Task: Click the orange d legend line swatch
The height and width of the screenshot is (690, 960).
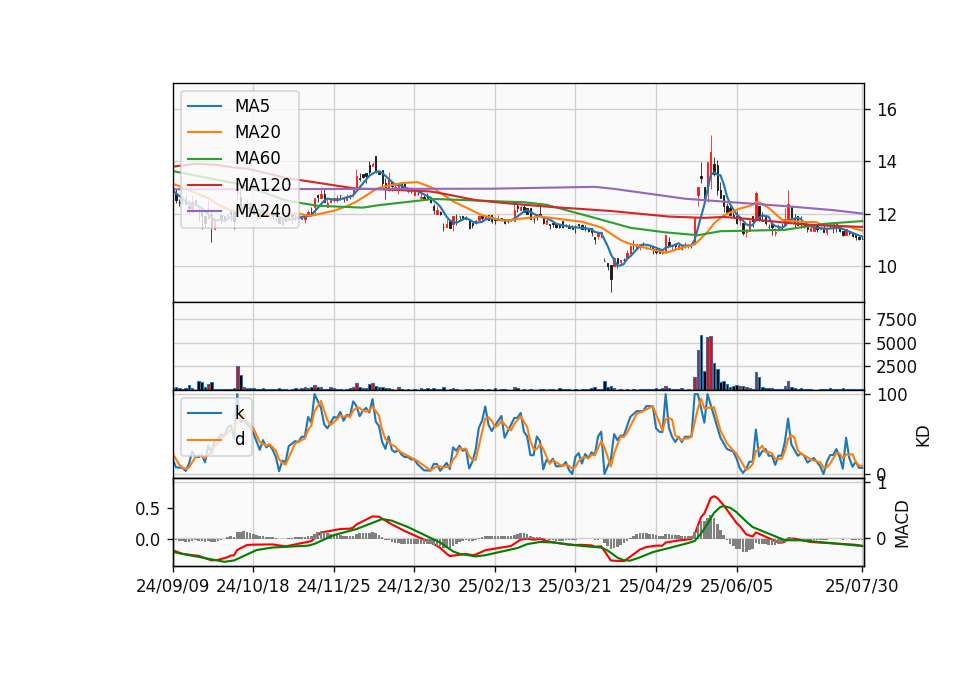Action: (x=204, y=440)
